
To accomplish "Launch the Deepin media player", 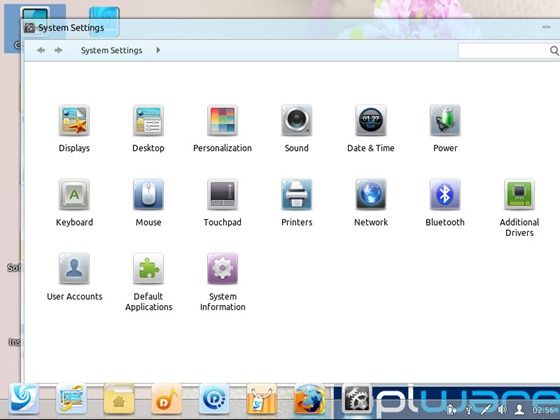I will coord(214,399).
